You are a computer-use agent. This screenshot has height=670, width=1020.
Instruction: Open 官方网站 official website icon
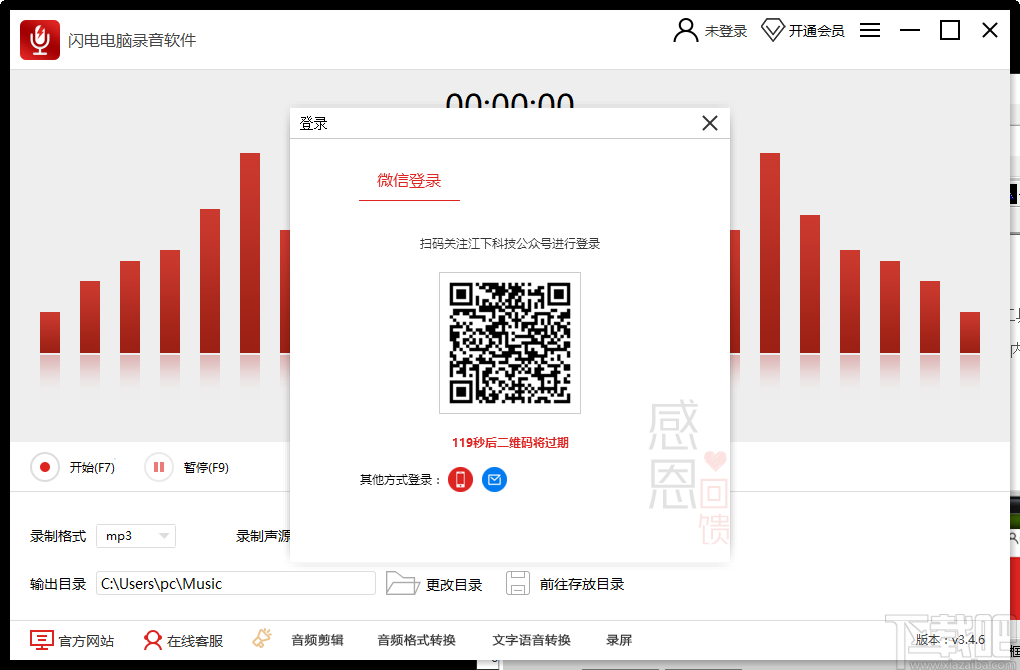point(41,640)
